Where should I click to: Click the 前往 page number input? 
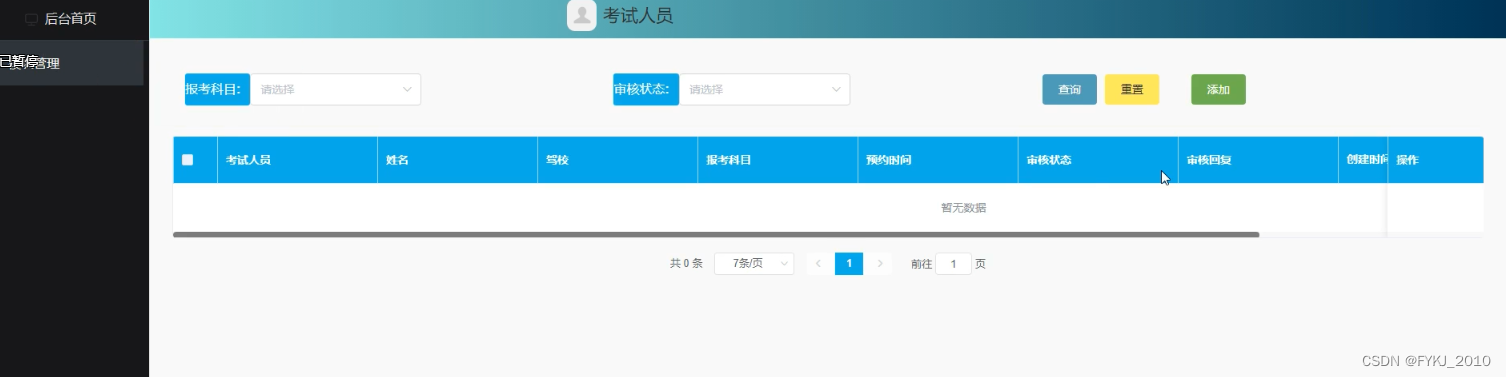953,264
